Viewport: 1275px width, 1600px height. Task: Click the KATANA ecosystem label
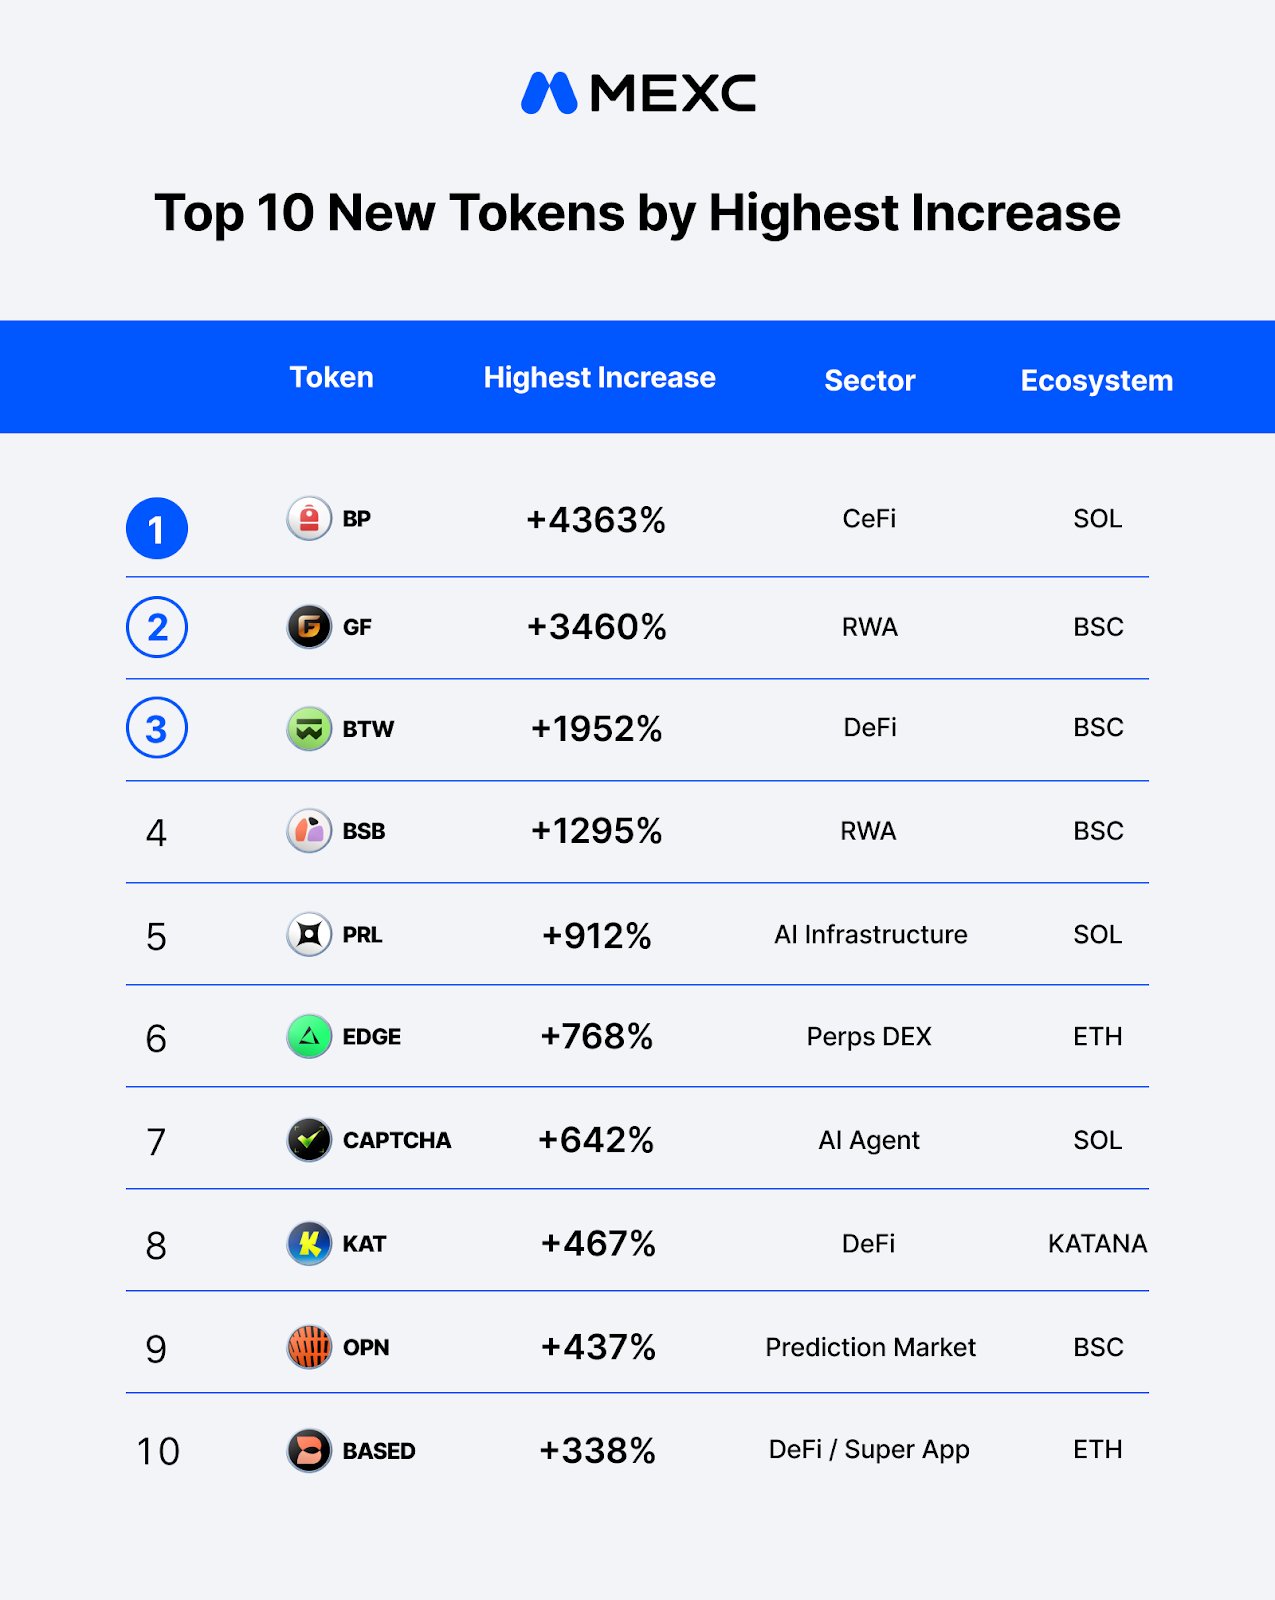click(1097, 1244)
